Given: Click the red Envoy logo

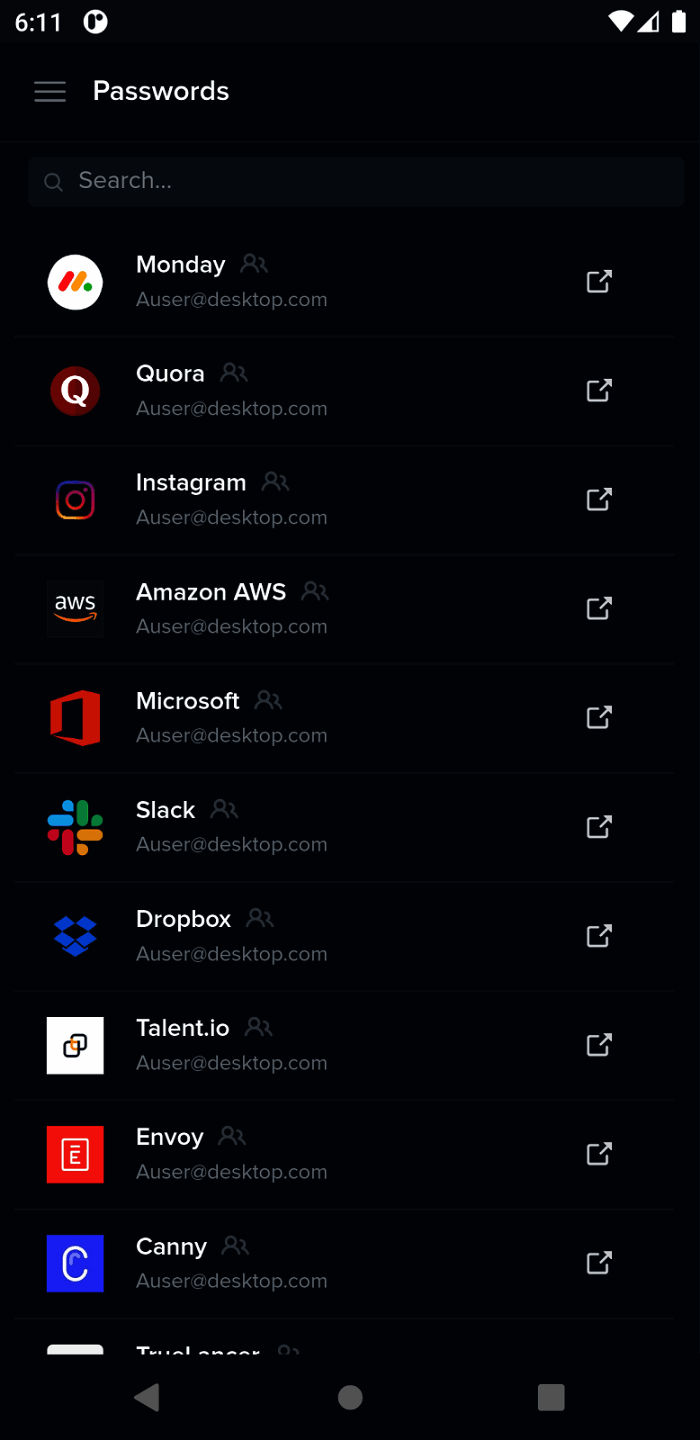Looking at the screenshot, I should tap(75, 1154).
